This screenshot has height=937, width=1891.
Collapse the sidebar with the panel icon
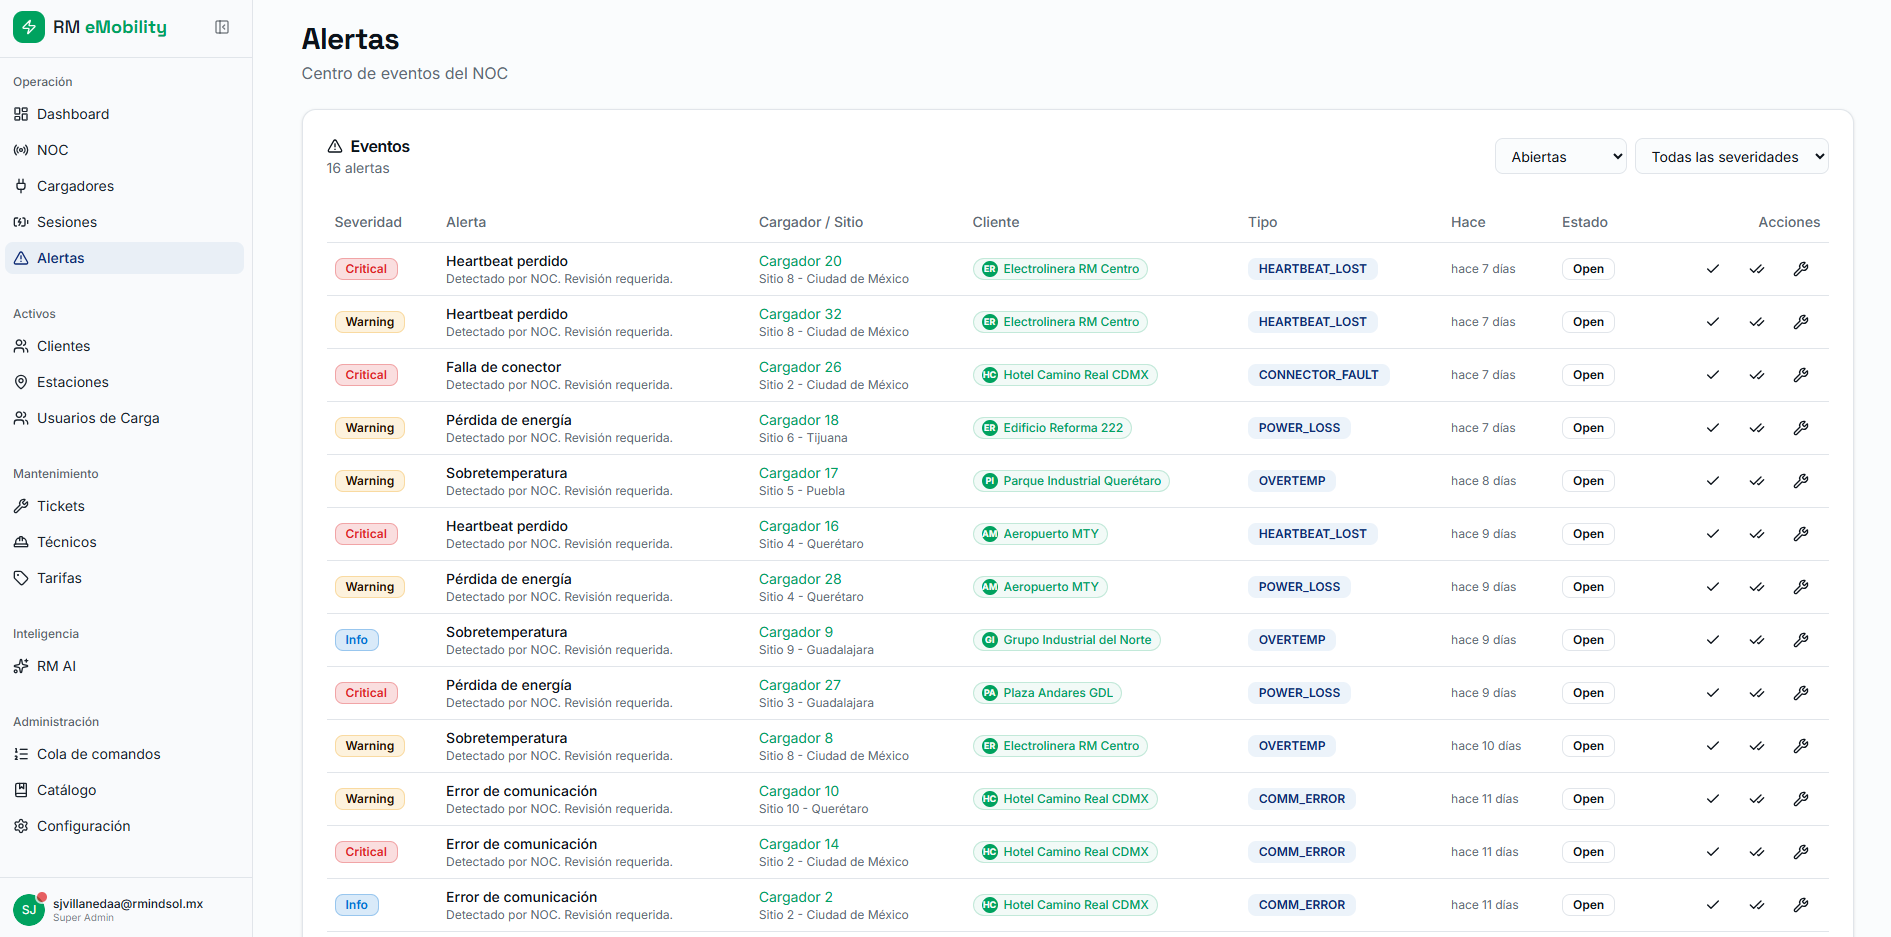[x=222, y=27]
